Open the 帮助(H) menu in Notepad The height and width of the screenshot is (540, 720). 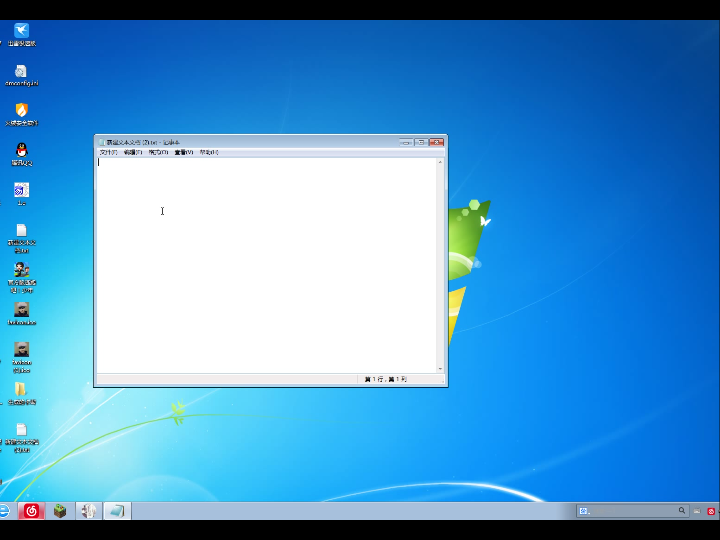(209, 152)
